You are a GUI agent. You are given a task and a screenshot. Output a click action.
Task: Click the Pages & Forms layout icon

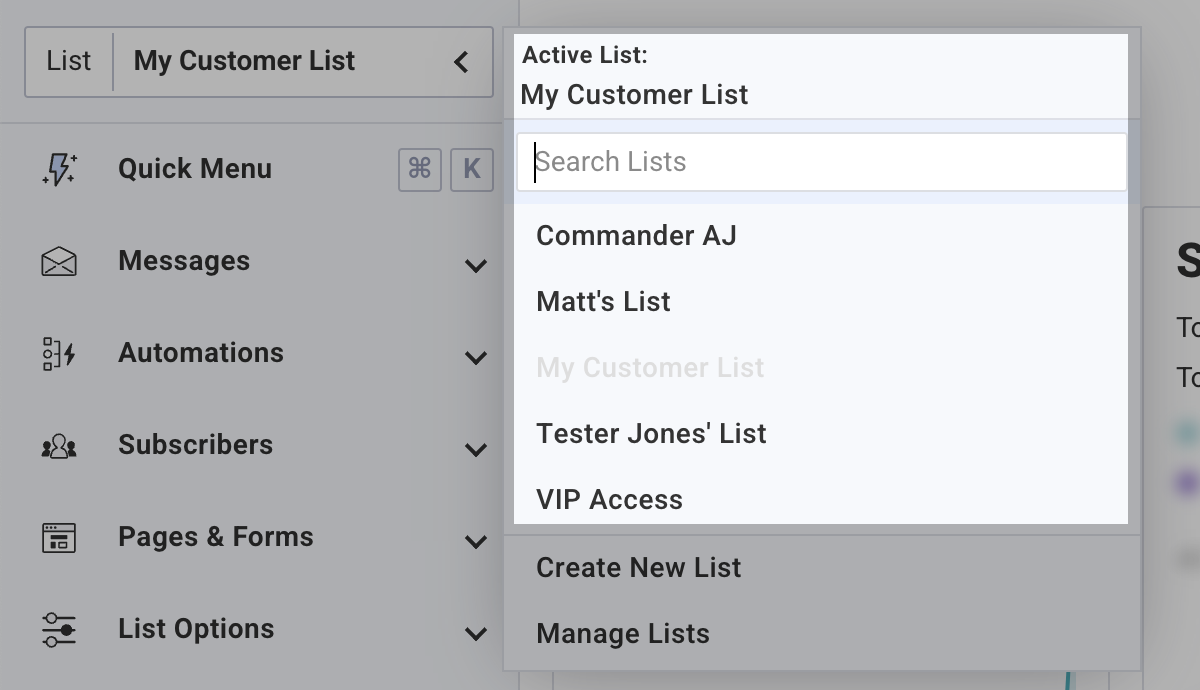(59, 538)
